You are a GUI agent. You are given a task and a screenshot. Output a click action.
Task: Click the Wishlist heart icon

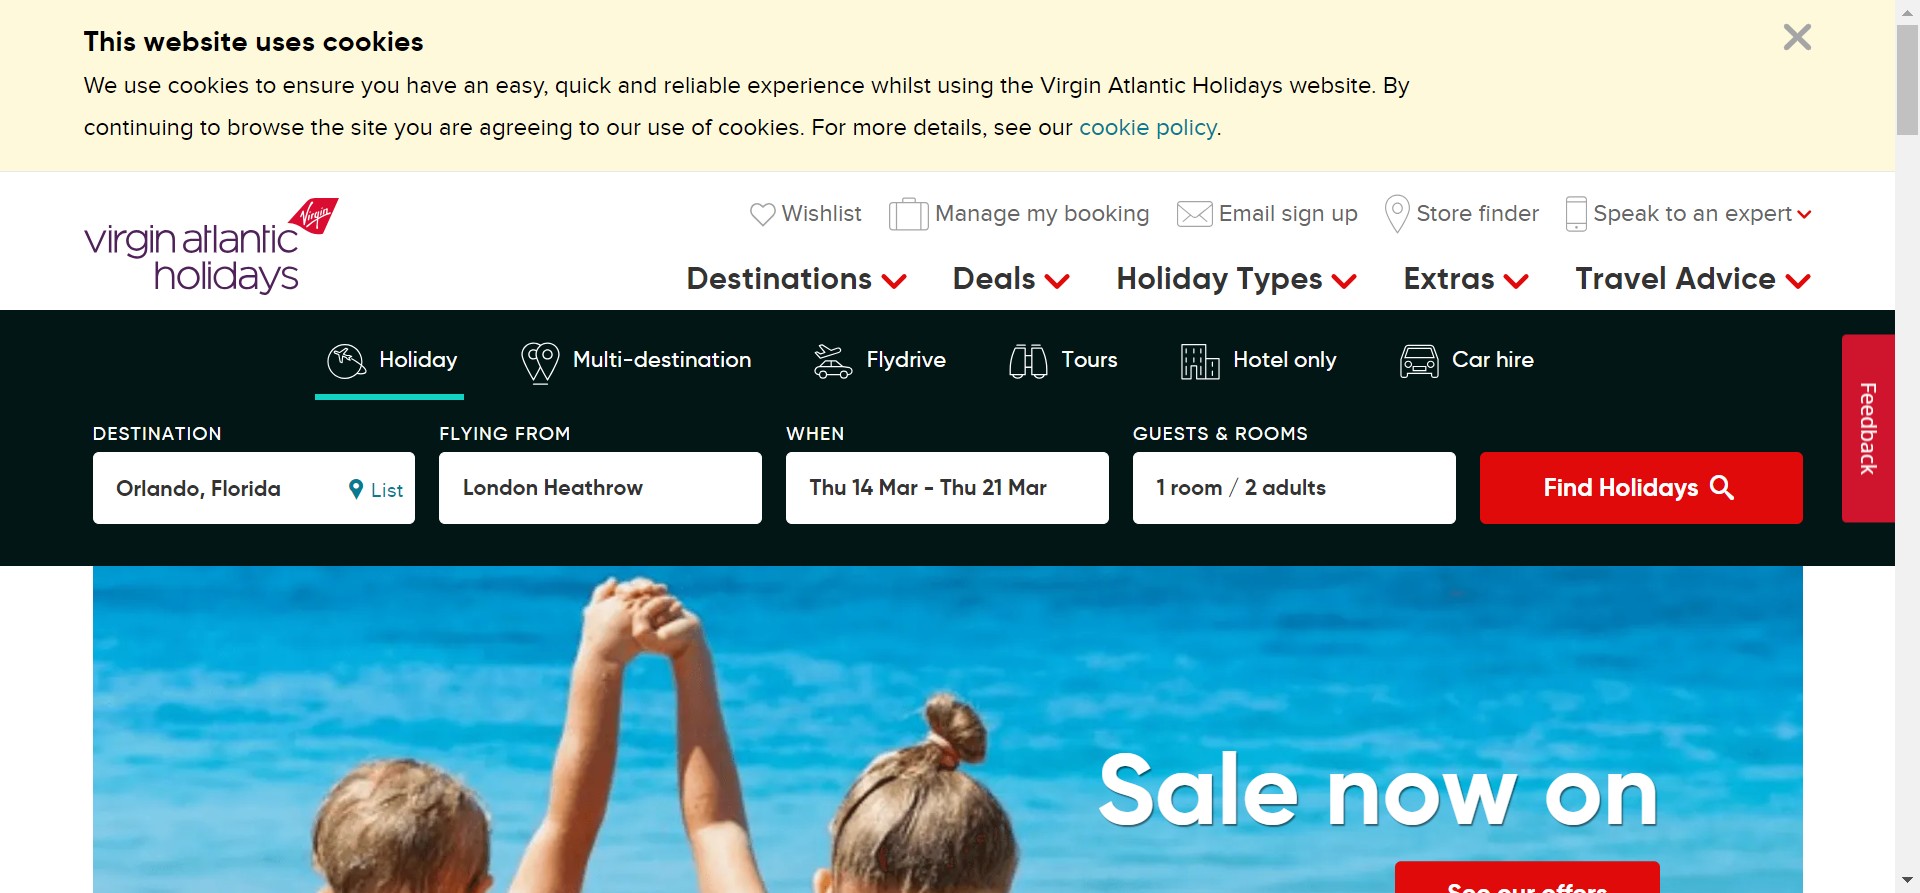[763, 214]
